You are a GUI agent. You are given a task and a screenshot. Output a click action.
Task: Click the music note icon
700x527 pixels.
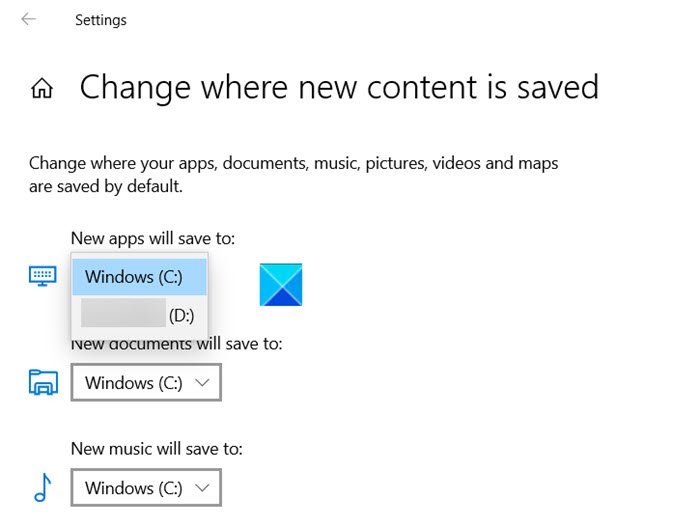pos(42,487)
